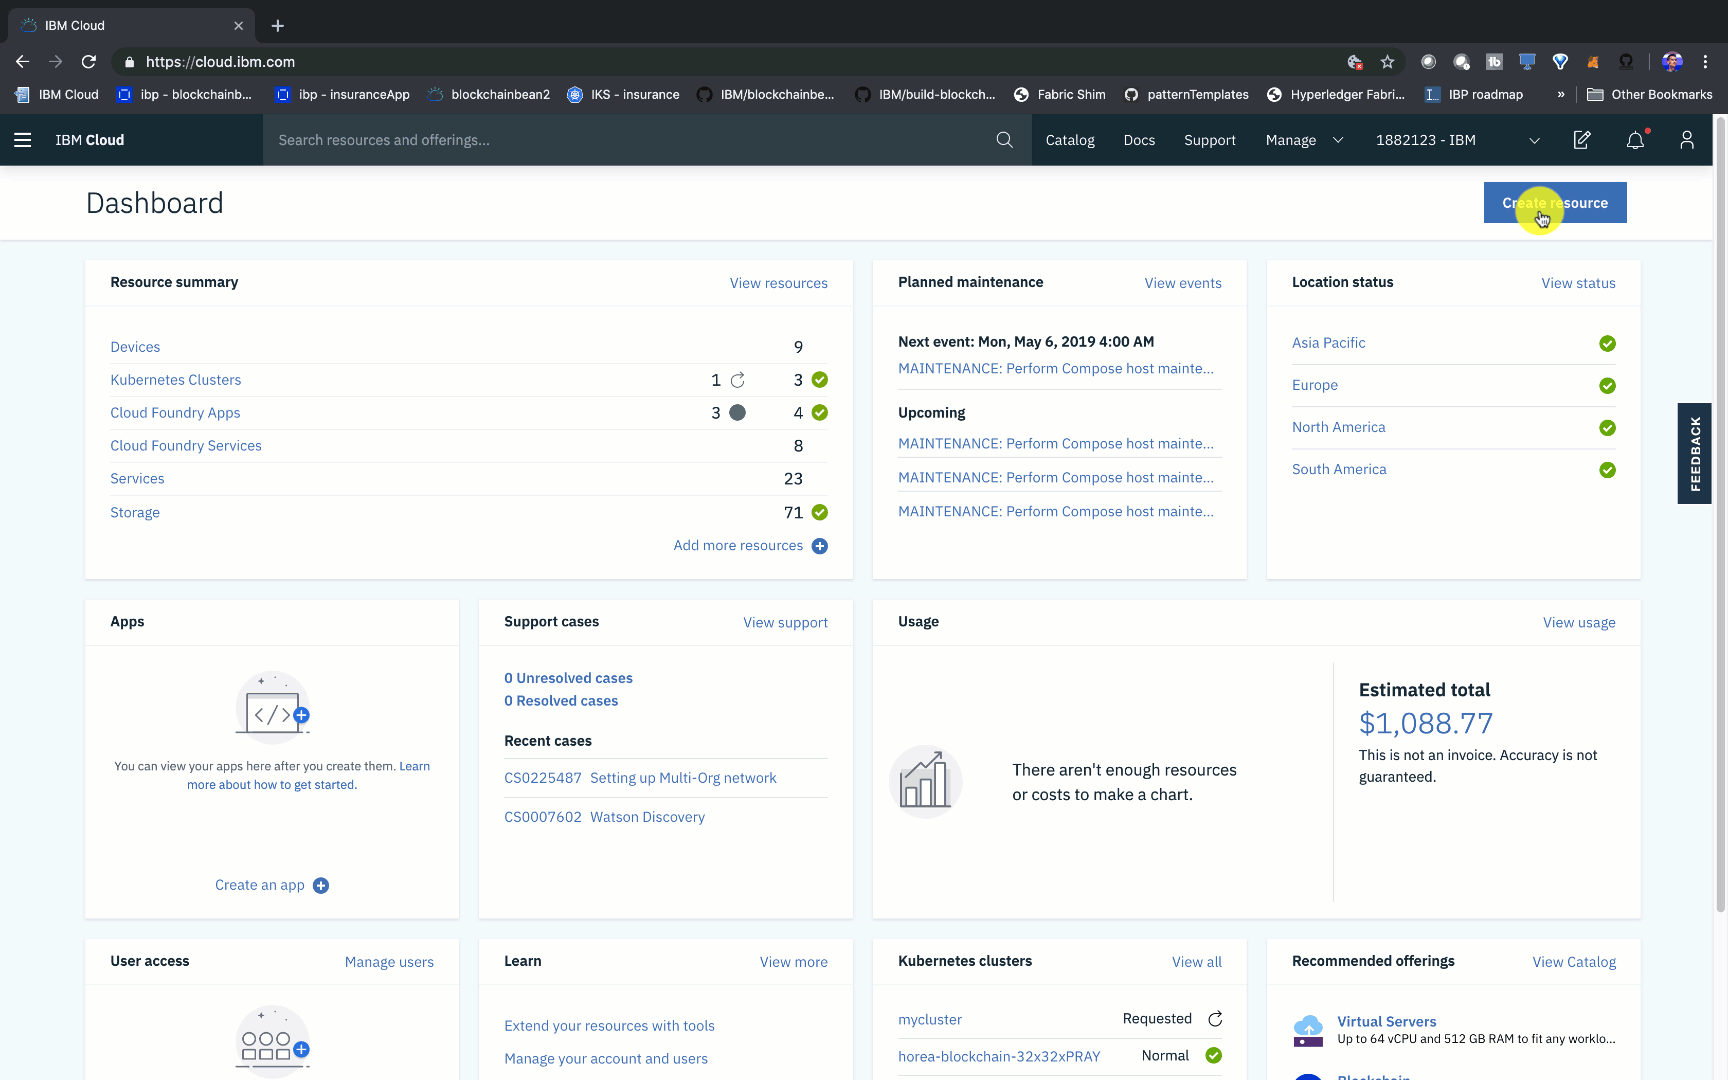The image size is (1728, 1080).
Task: Click the green check in Storage row
Action: point(819,513)
